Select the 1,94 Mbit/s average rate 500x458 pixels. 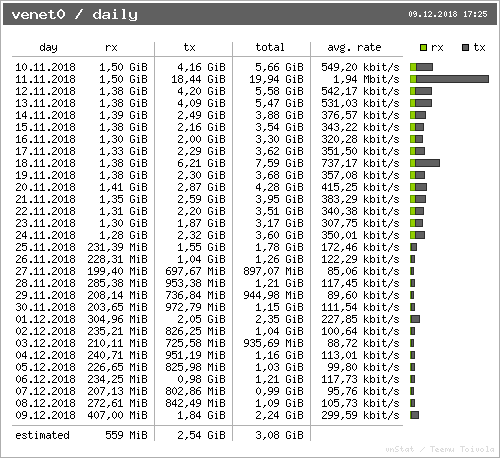click(x=366, y=79)
